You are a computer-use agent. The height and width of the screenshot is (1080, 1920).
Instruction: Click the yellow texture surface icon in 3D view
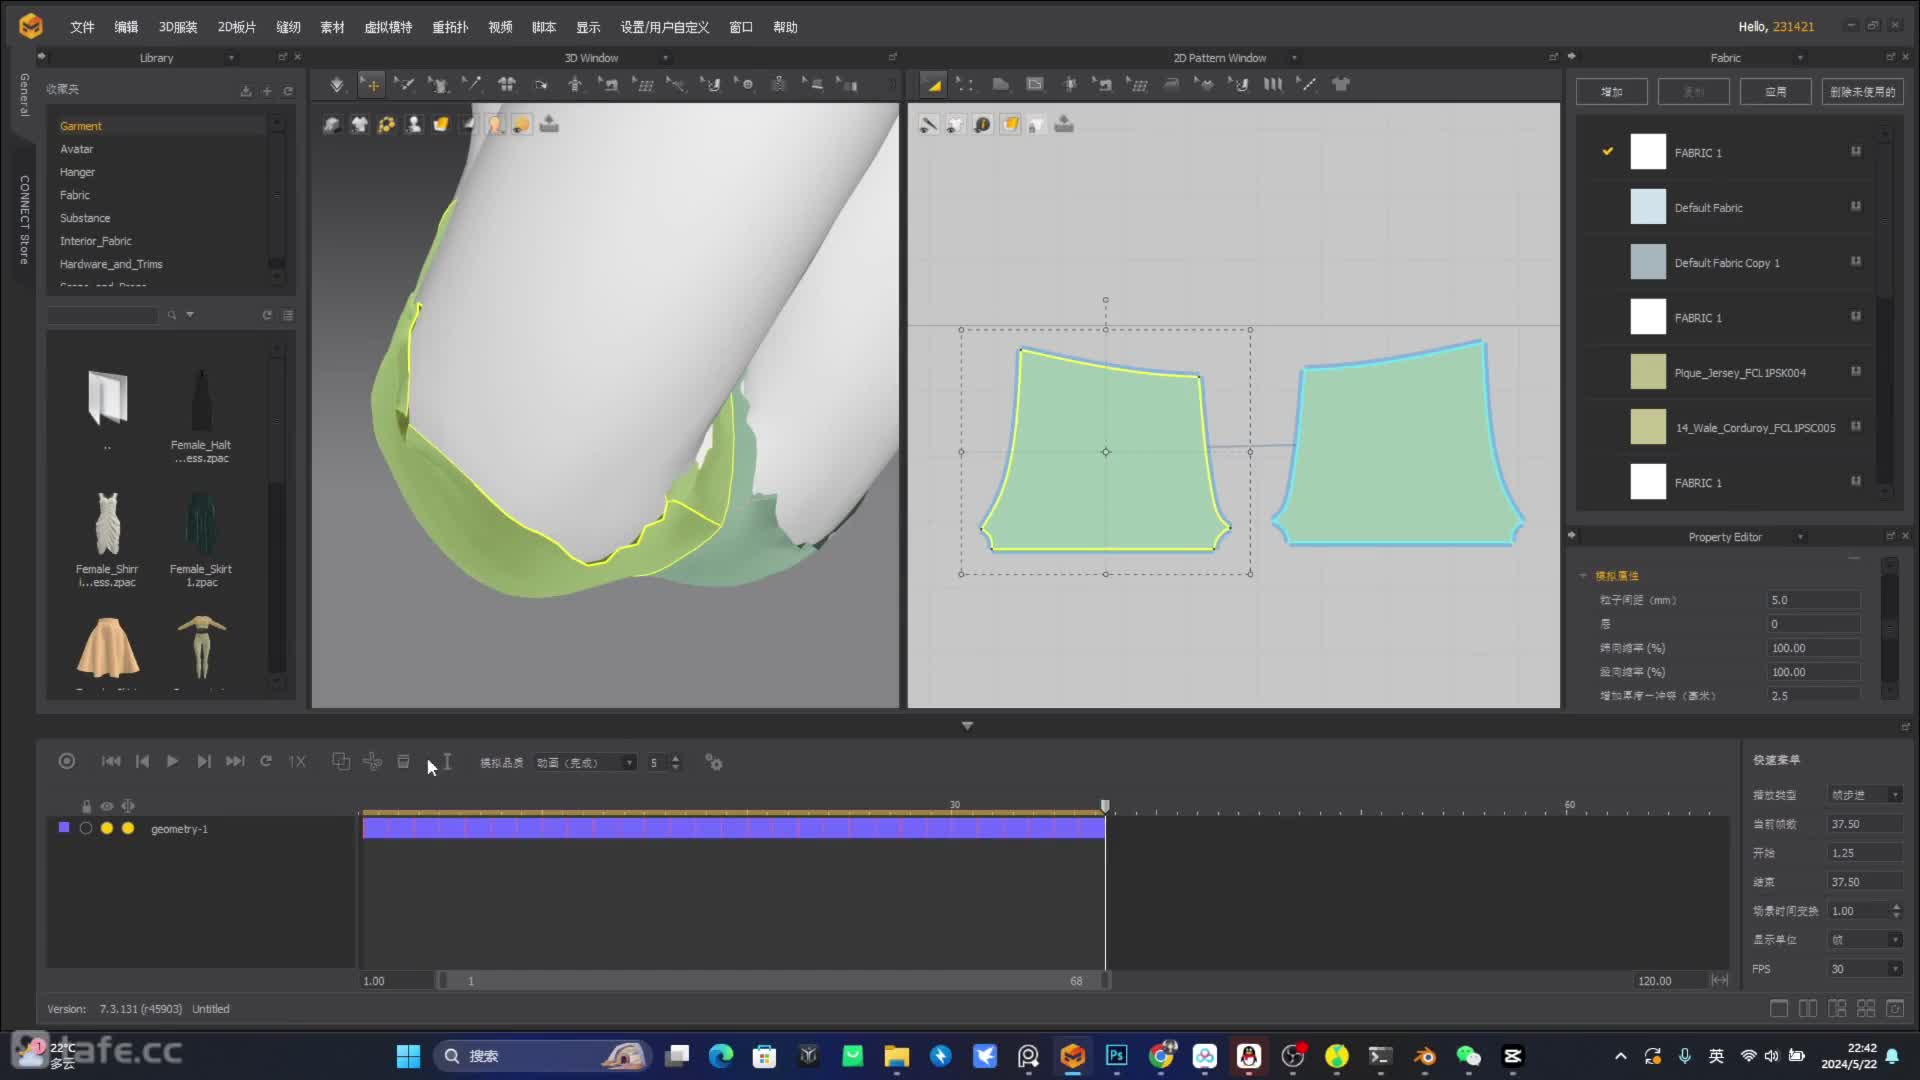440,124
